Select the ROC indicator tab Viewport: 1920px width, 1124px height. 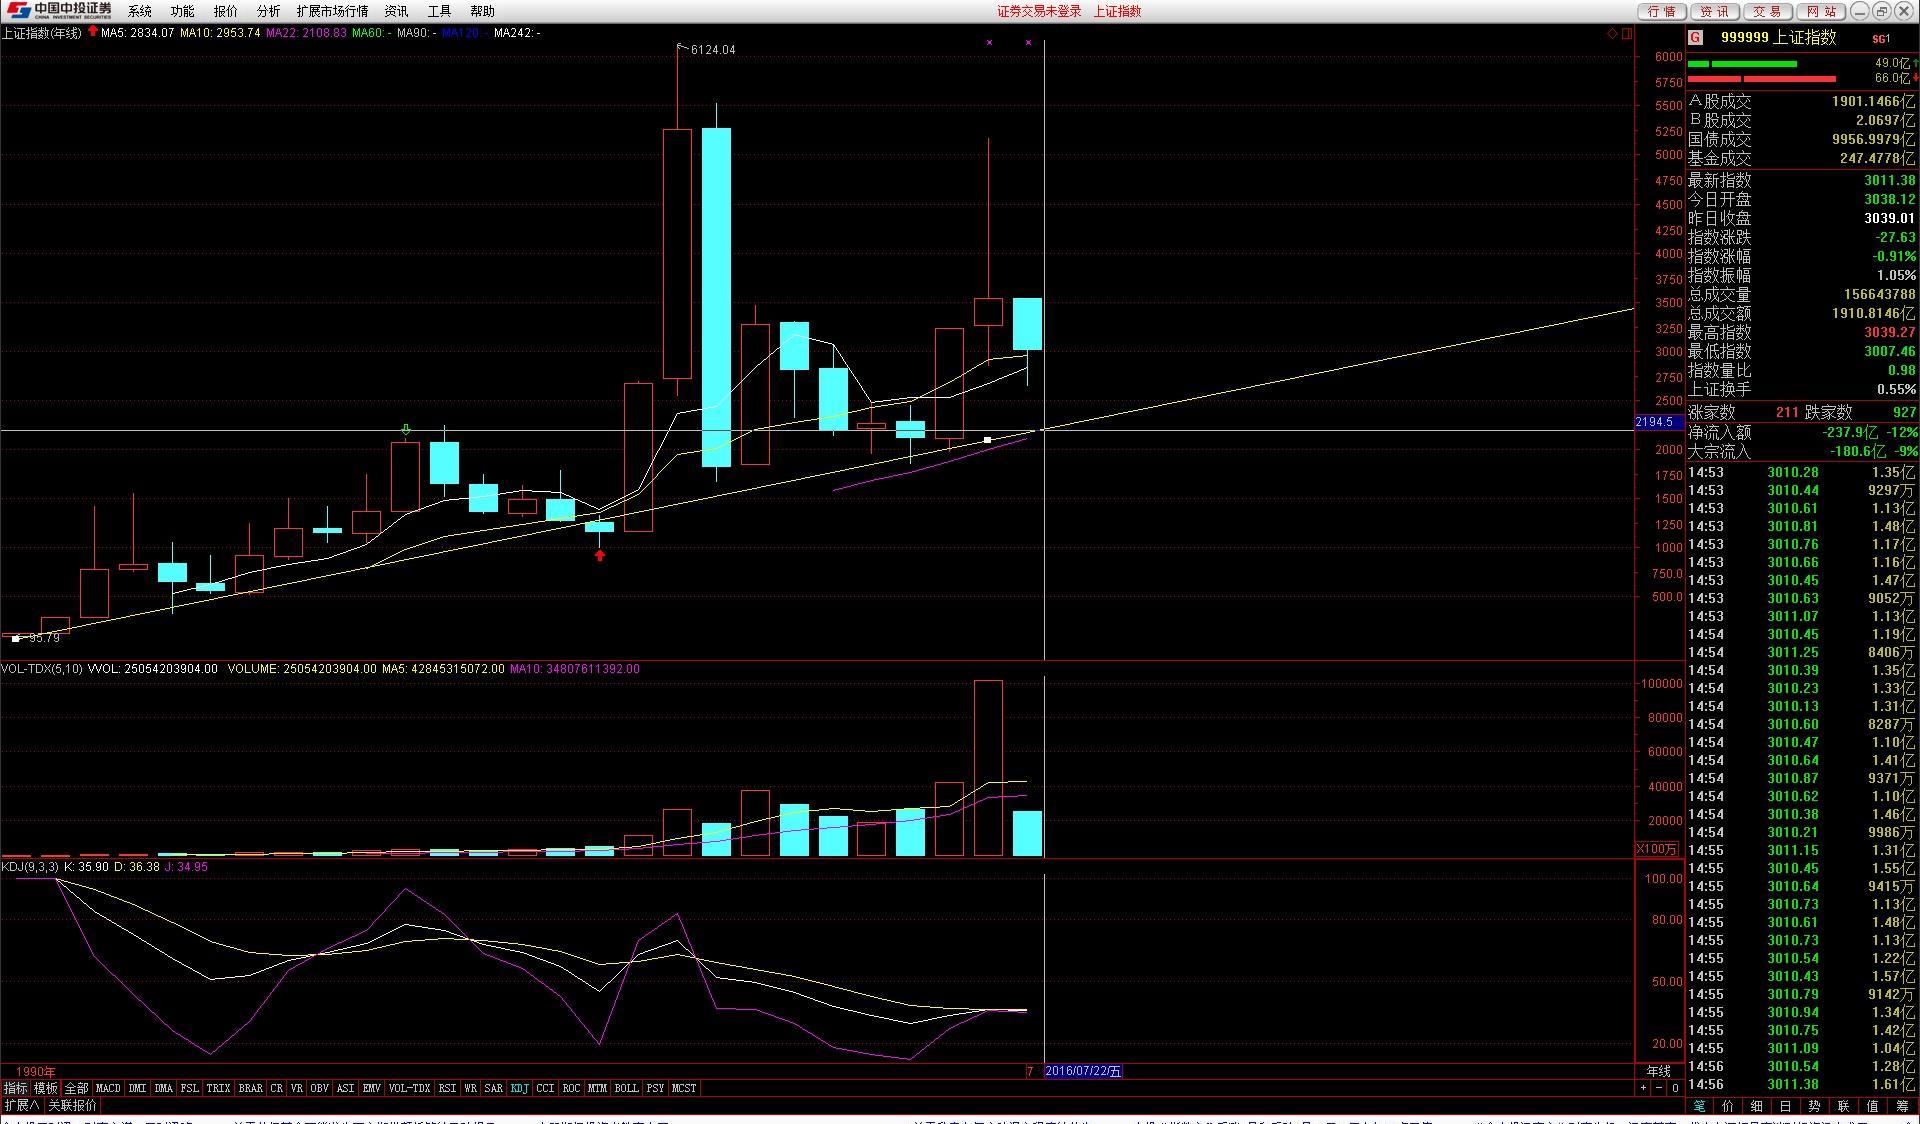point(571,1088)
